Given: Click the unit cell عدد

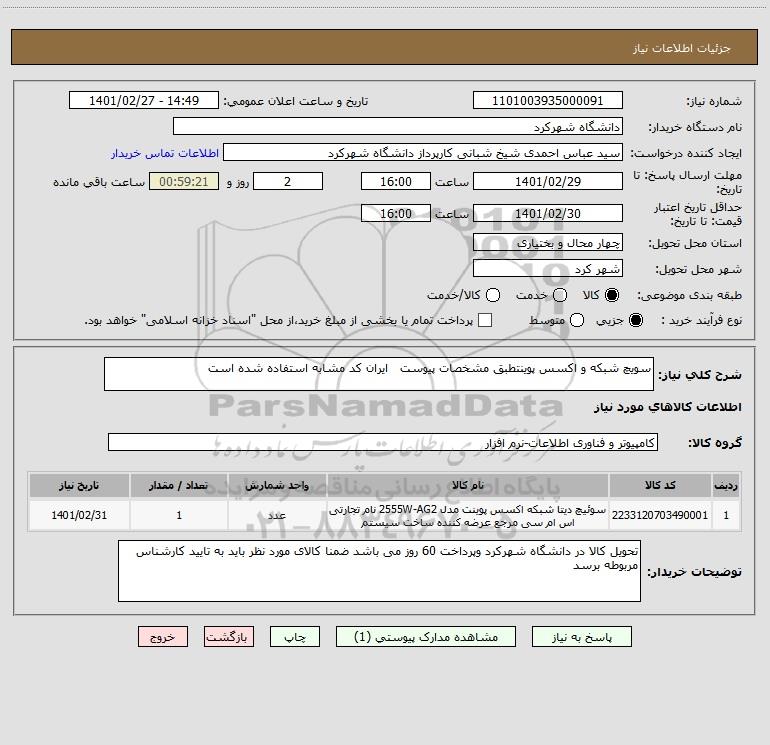Looking at the screenshot, I should point(277,515).
